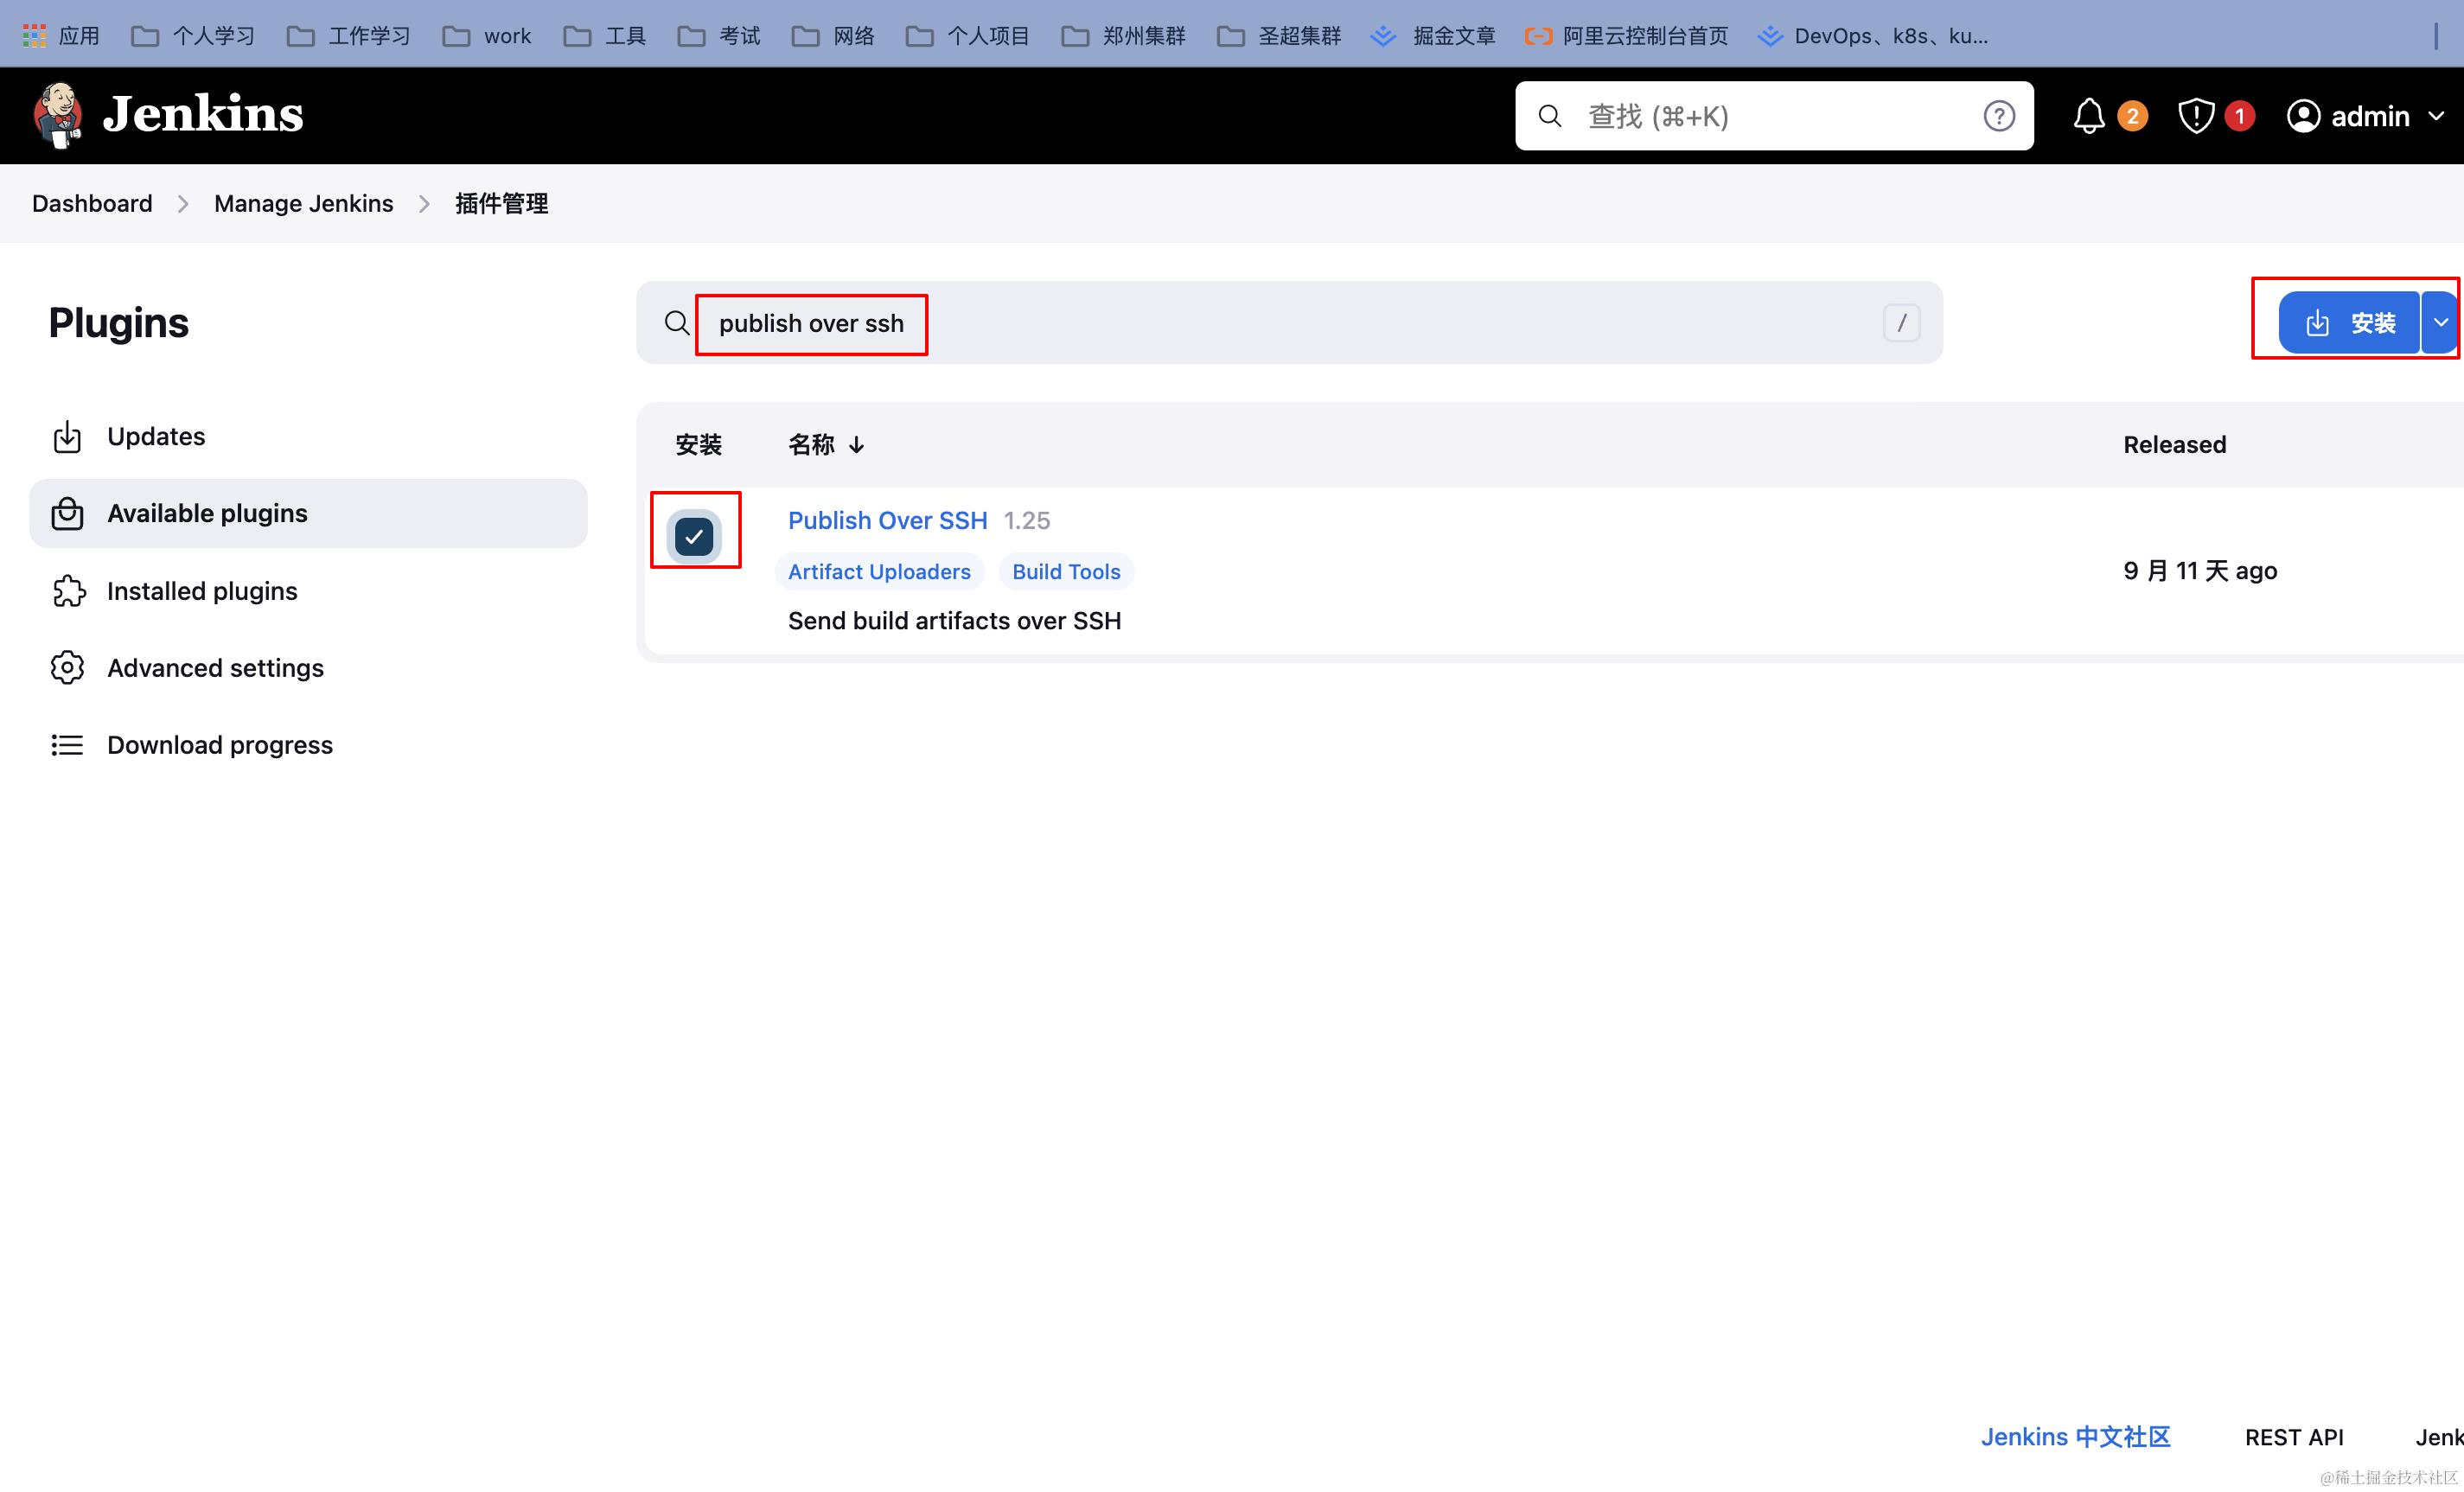This screenshot has width=2464, height=1492.
Task: Click the Download progress list icon
Action: point(67,745)
